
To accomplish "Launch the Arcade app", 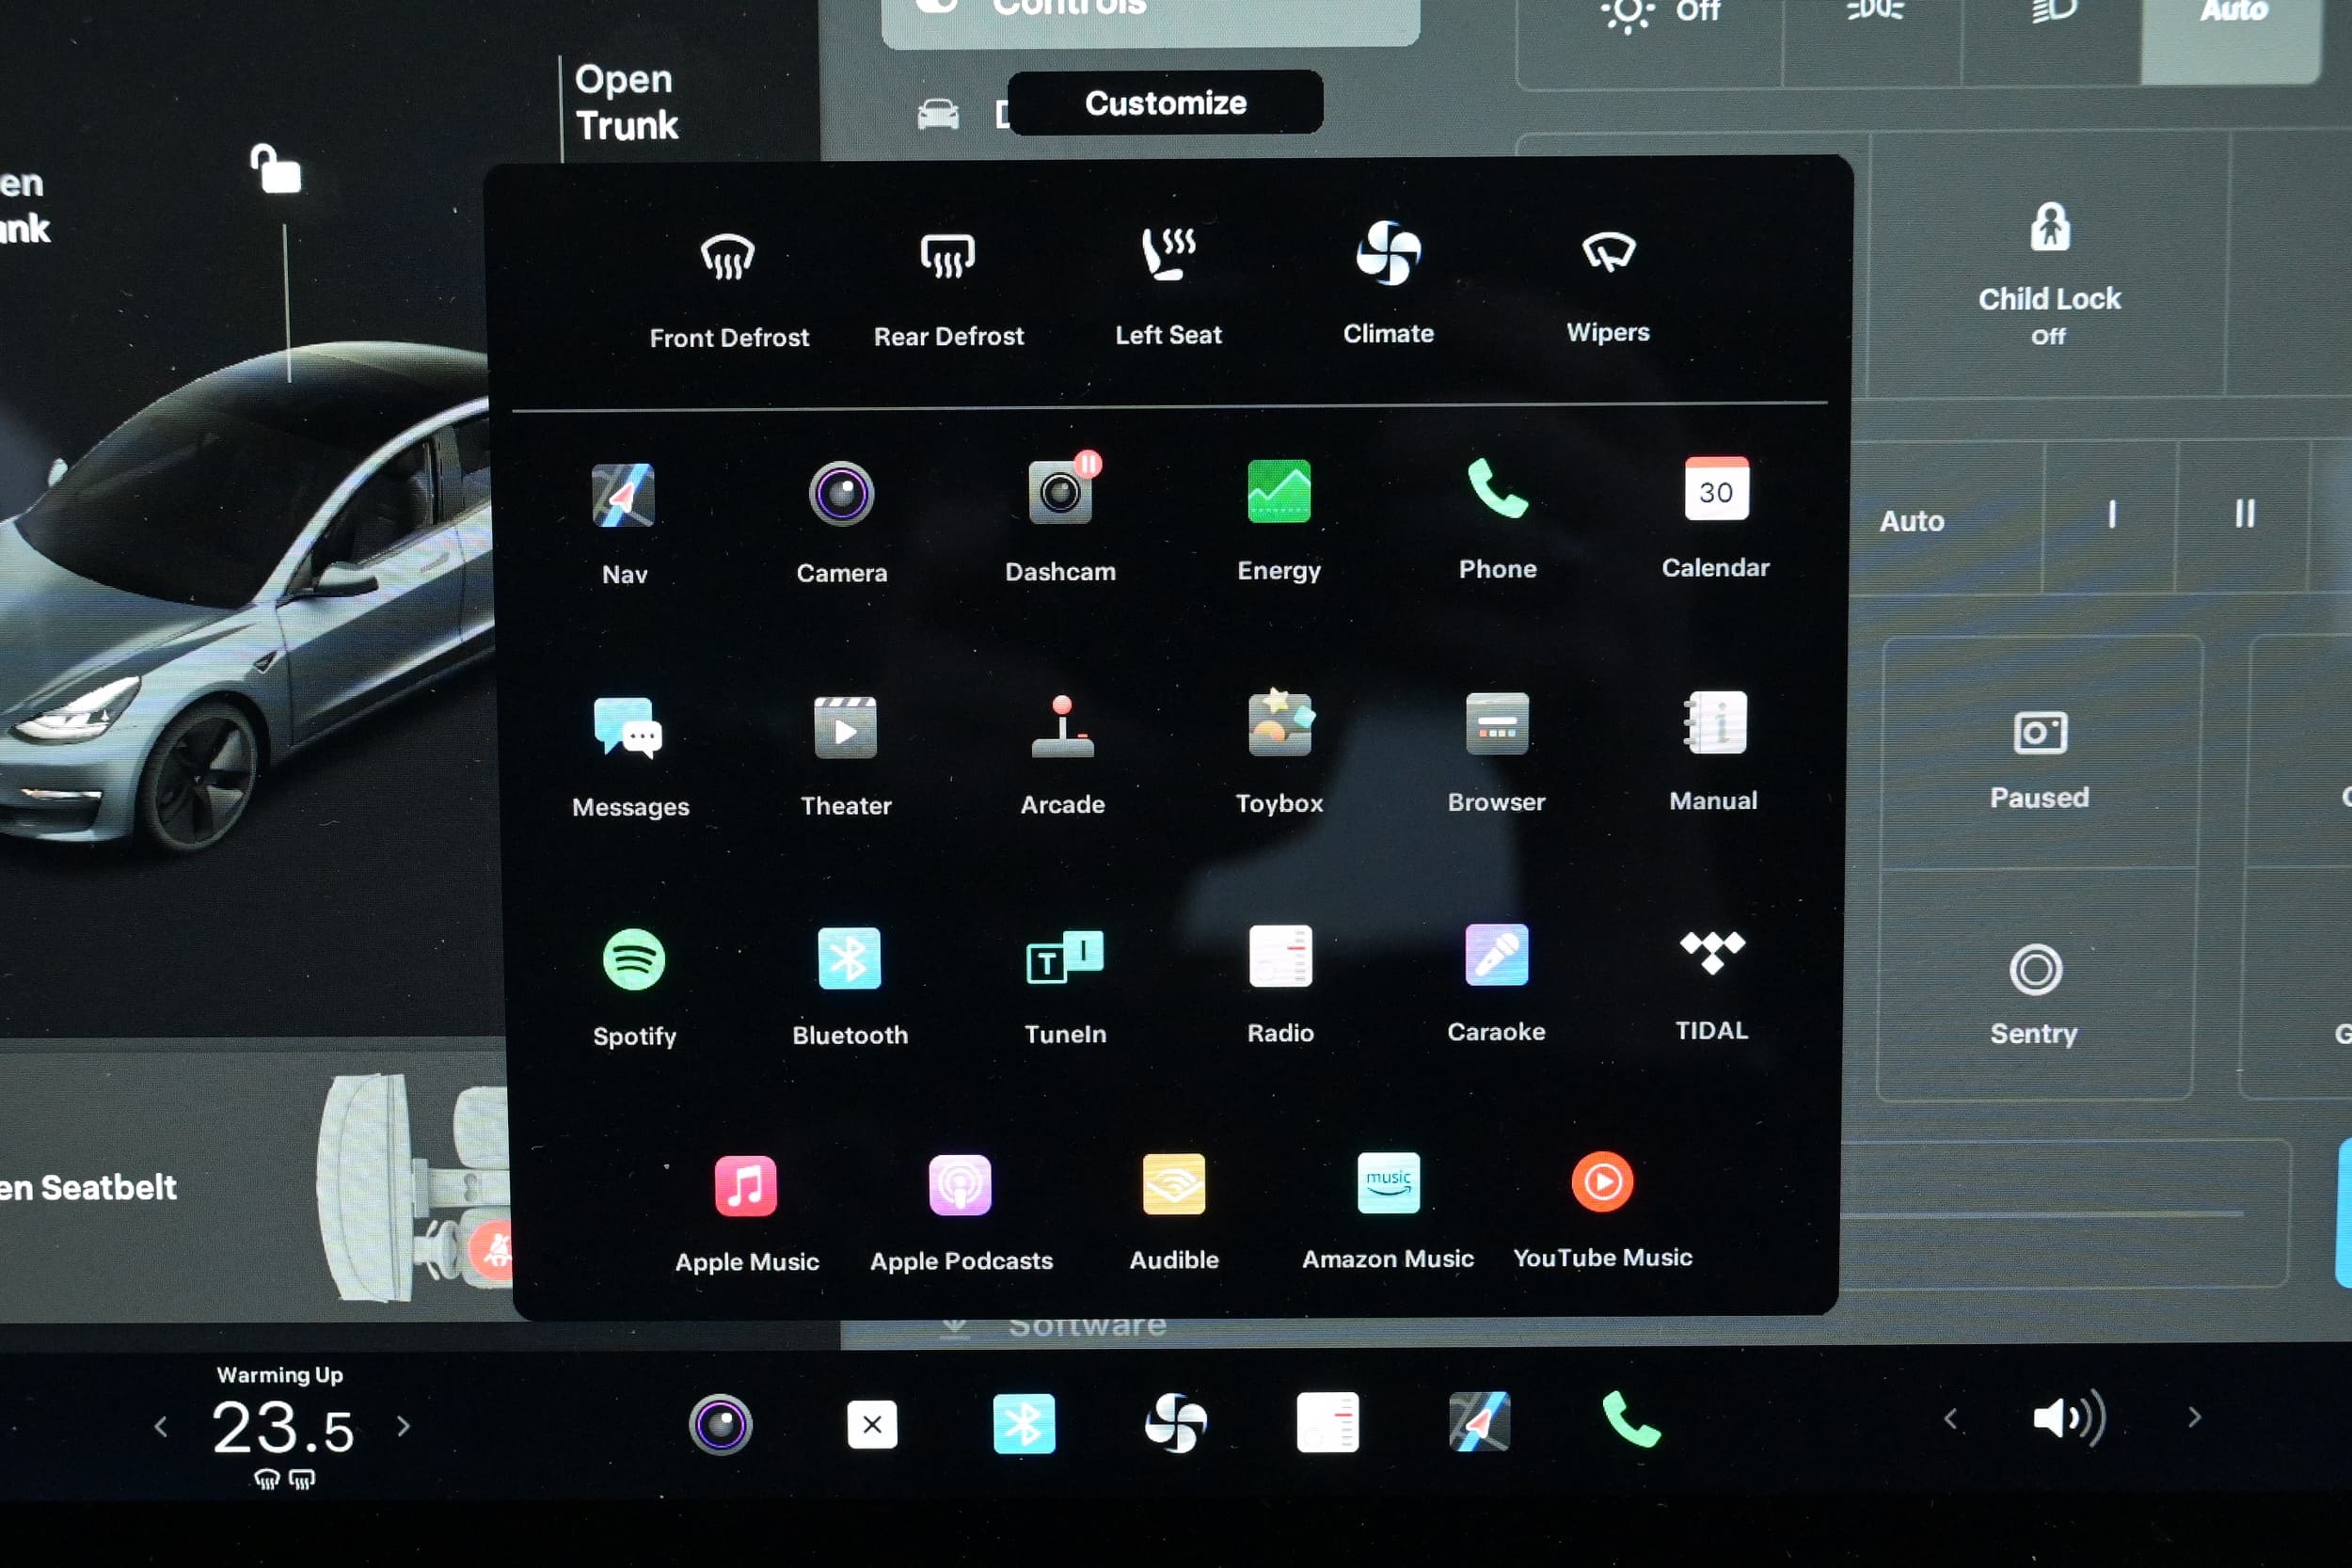I will pos(1062,756).
